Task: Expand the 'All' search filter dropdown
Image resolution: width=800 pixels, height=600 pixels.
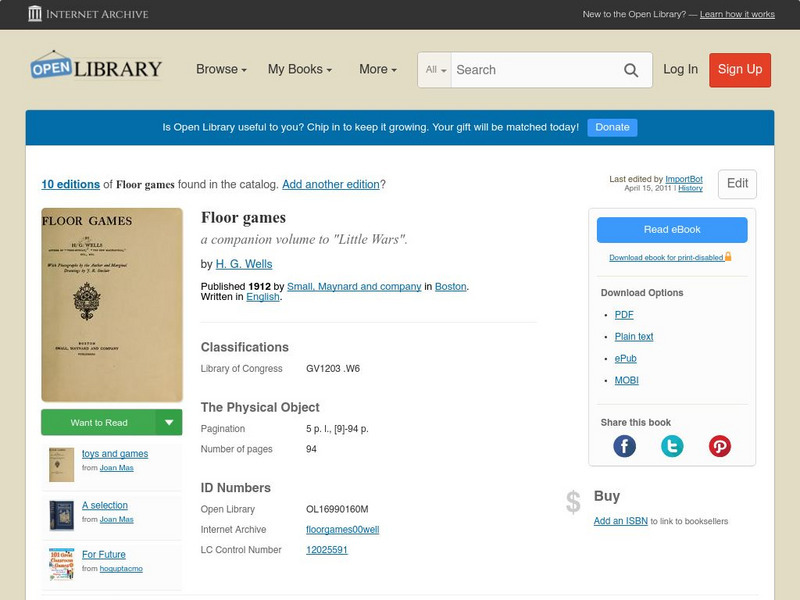Action: [x=436, y=70]
